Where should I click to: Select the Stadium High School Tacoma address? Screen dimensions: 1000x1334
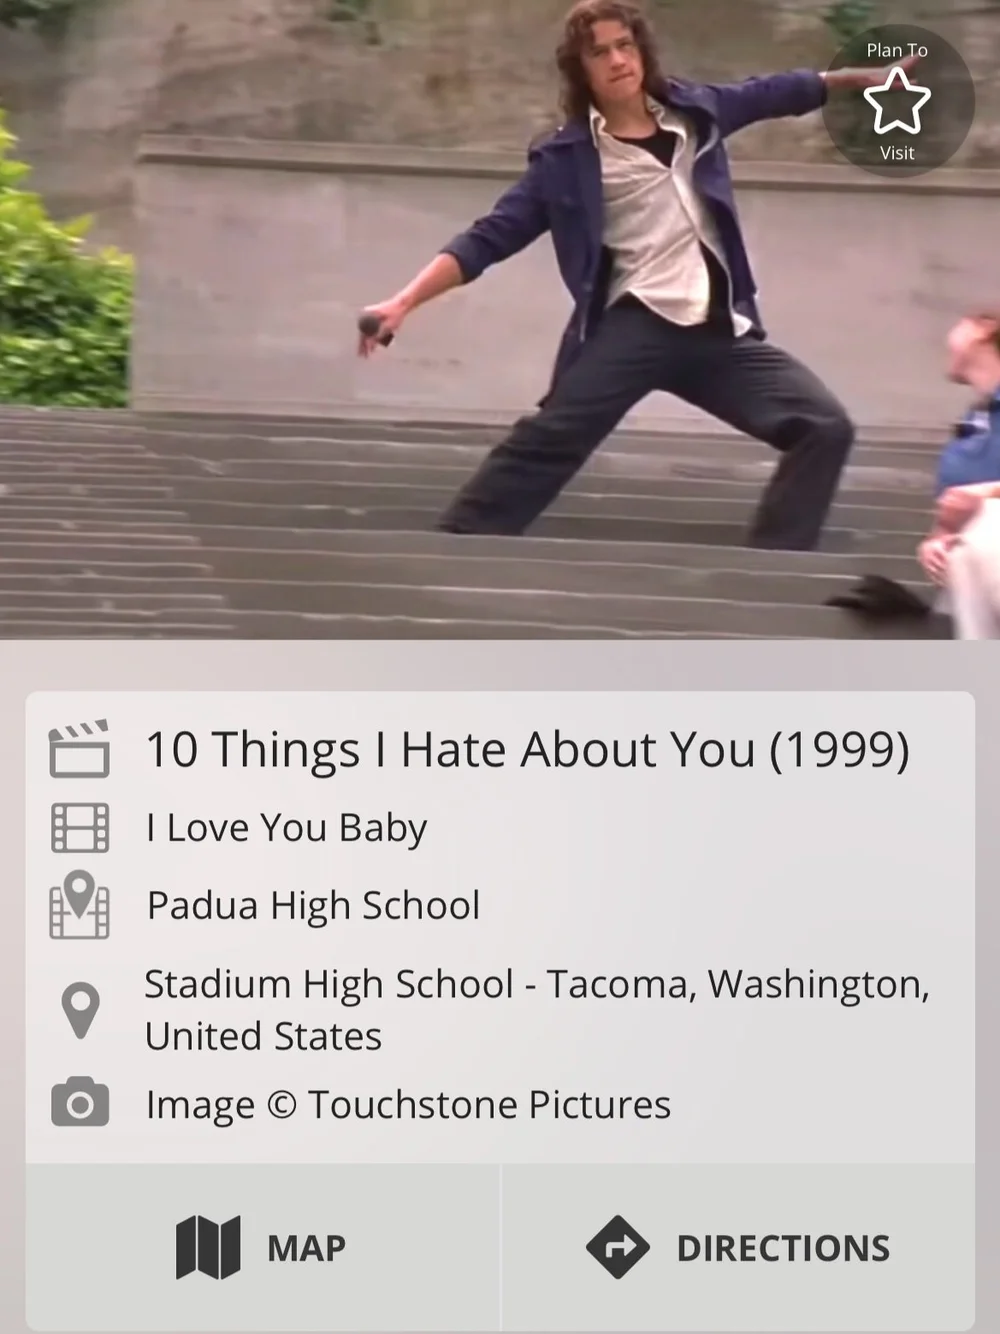click(x=537, y=1010)
